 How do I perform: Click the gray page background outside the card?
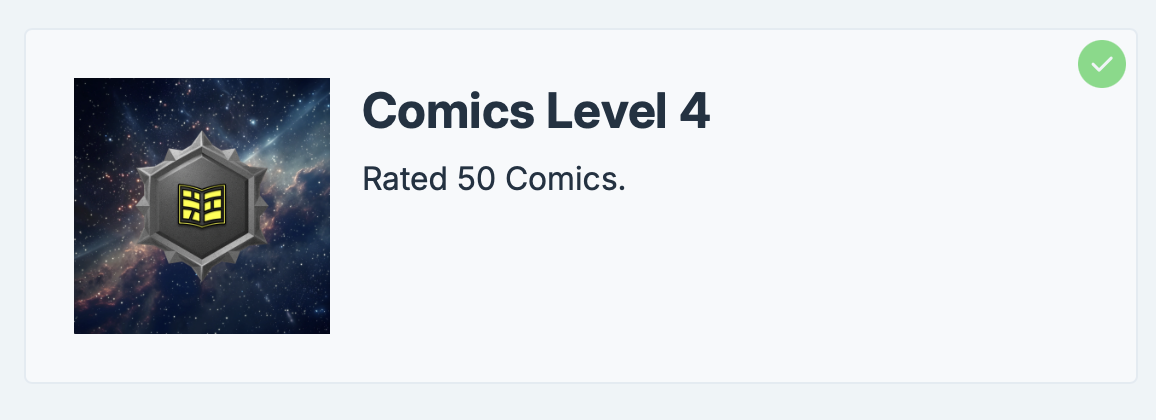(578, 402)
